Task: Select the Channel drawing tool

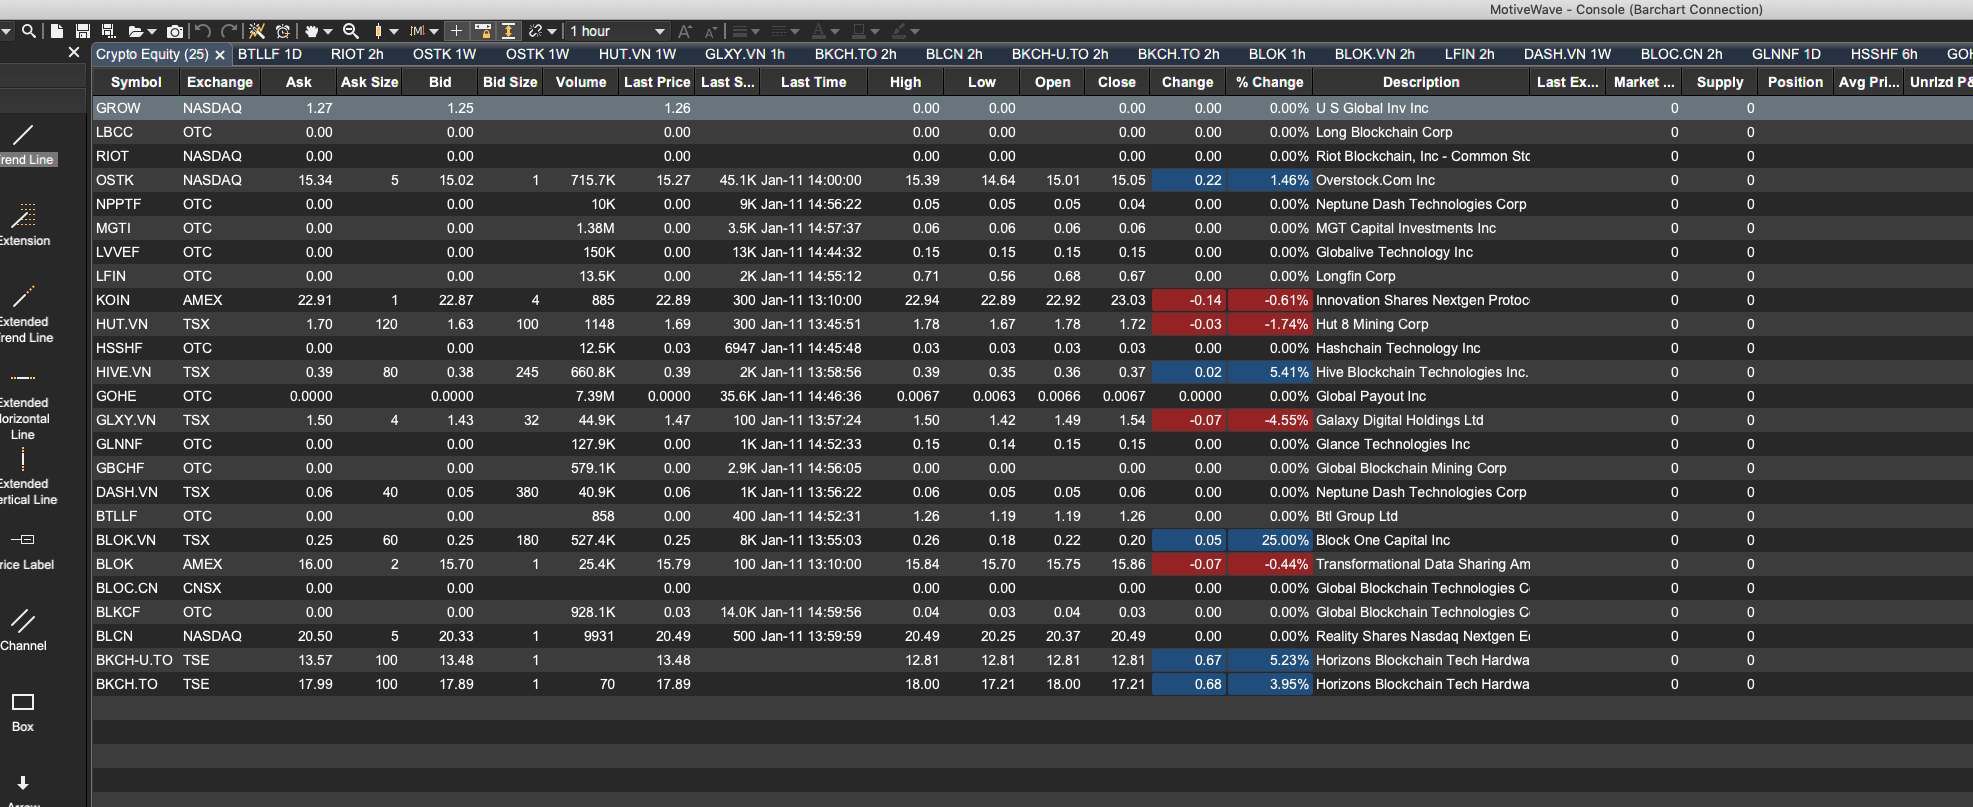Action: point(23,630)
